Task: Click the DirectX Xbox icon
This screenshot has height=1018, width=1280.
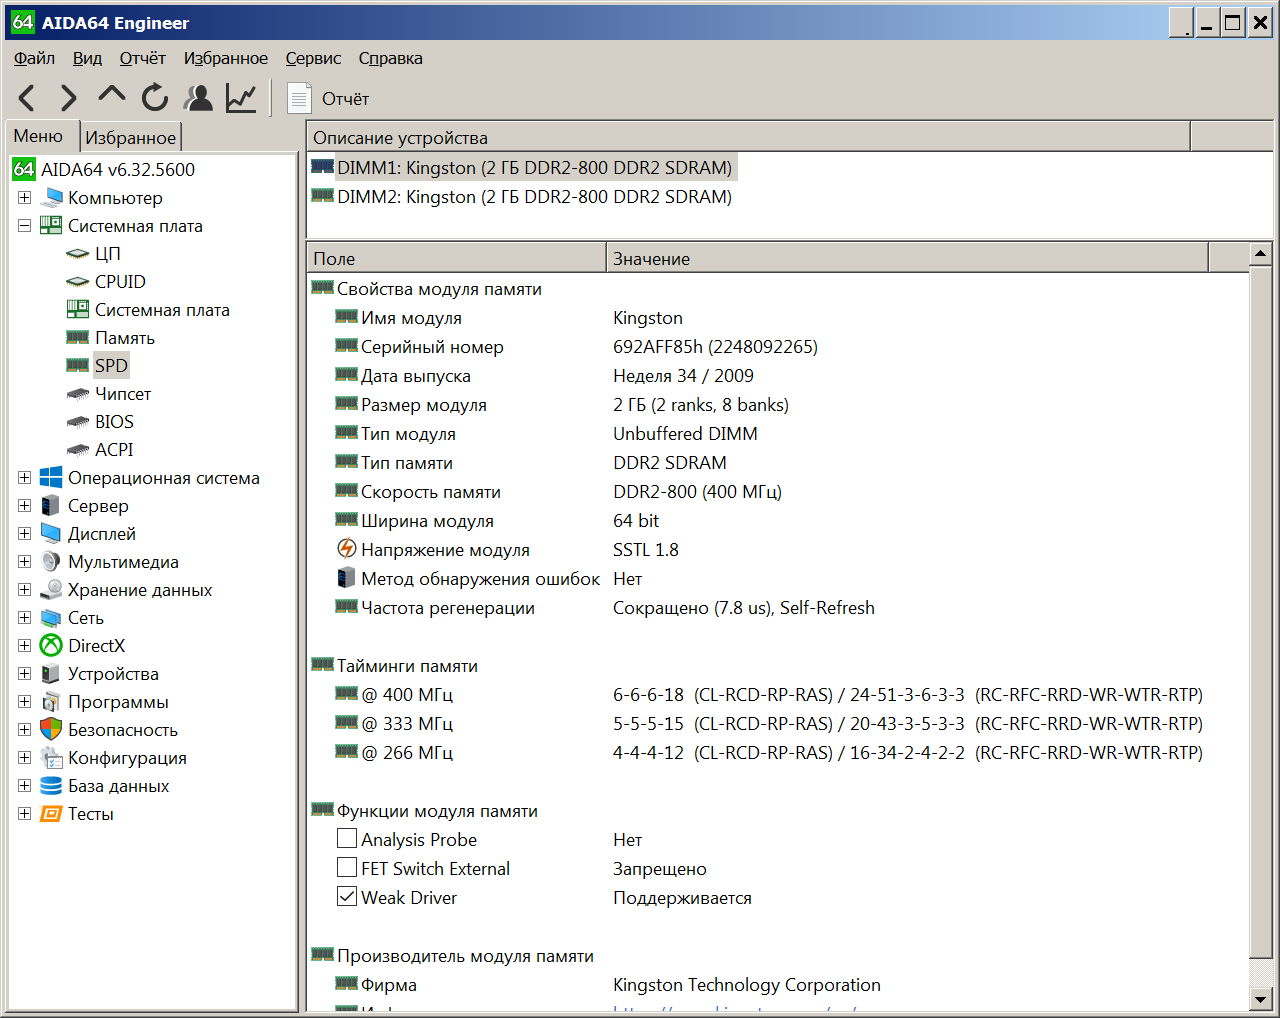Action: pyautogui.click(x=51, y=646)
